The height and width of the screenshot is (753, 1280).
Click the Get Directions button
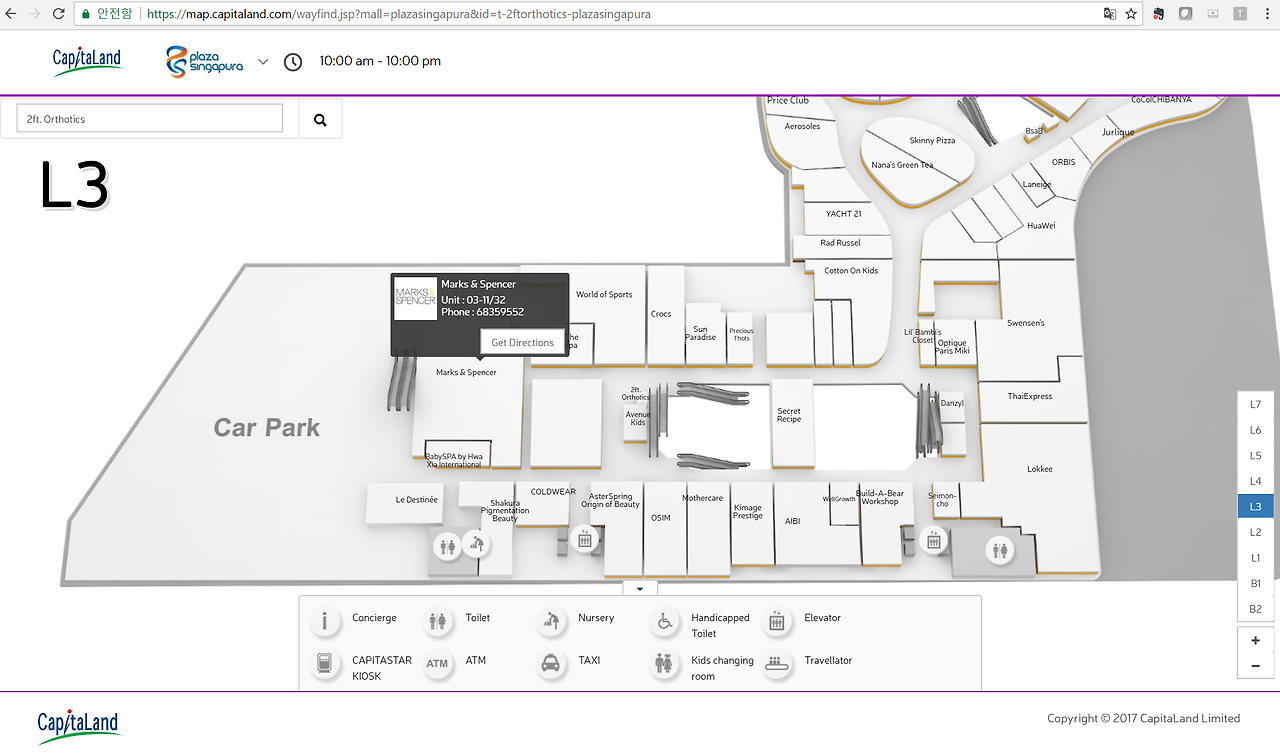(x=522, y=342)
